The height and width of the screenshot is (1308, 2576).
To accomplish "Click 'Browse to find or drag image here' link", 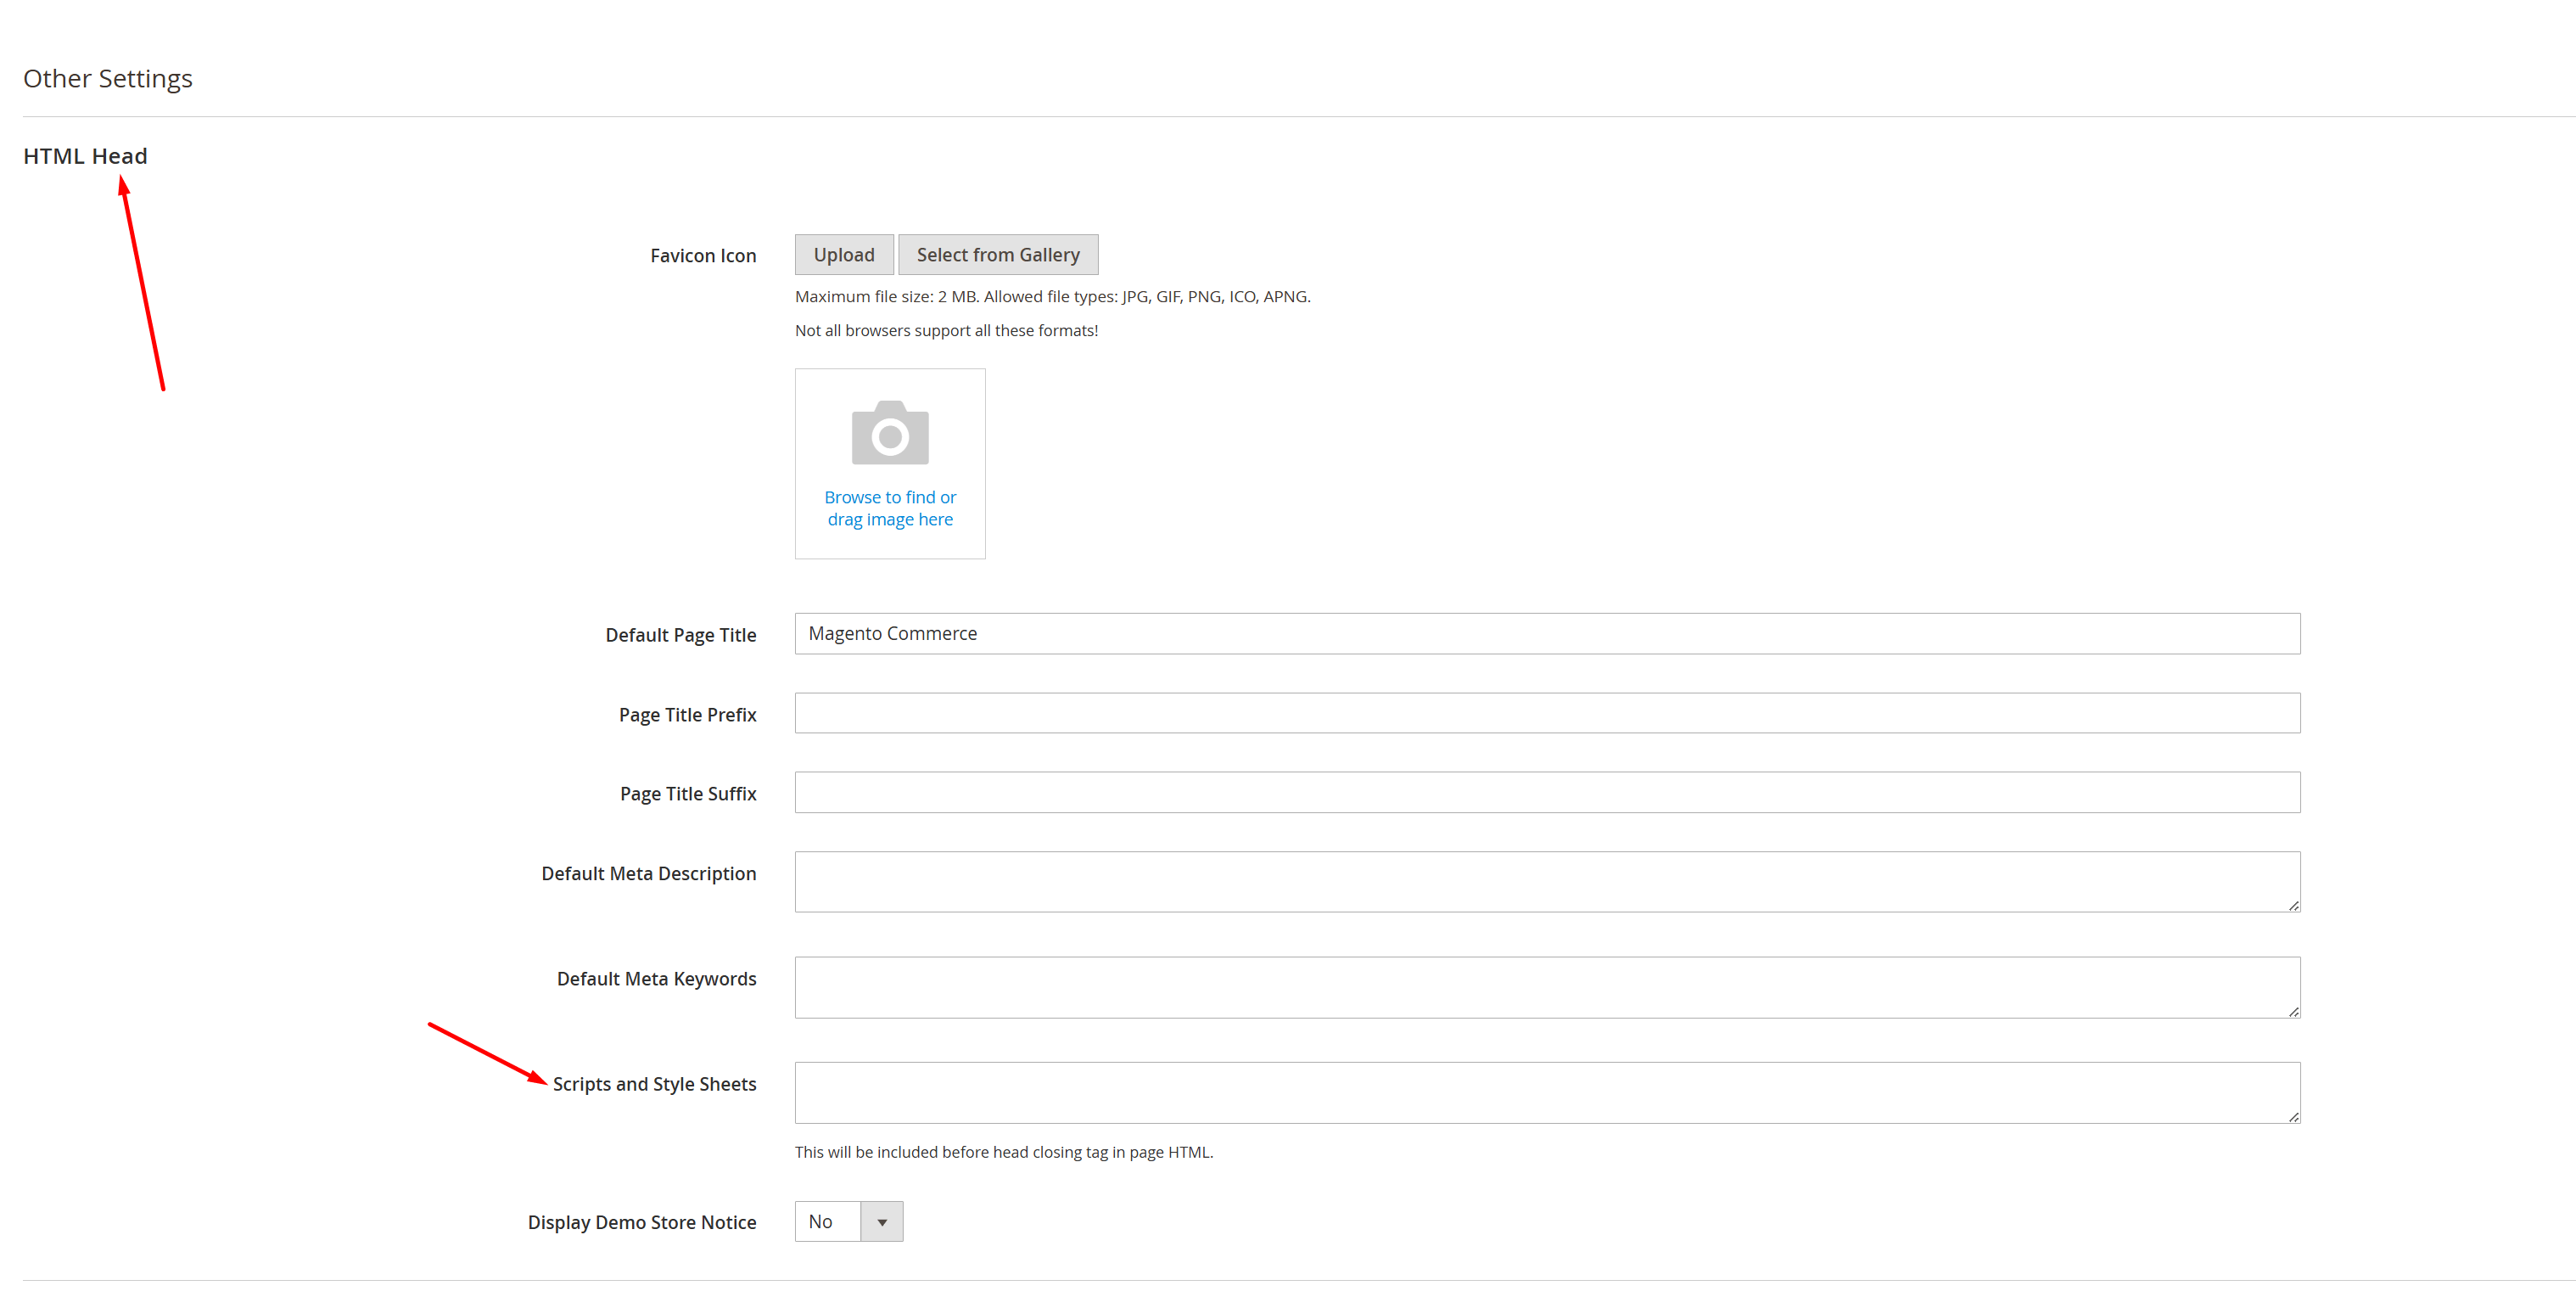I will (890, 508).
